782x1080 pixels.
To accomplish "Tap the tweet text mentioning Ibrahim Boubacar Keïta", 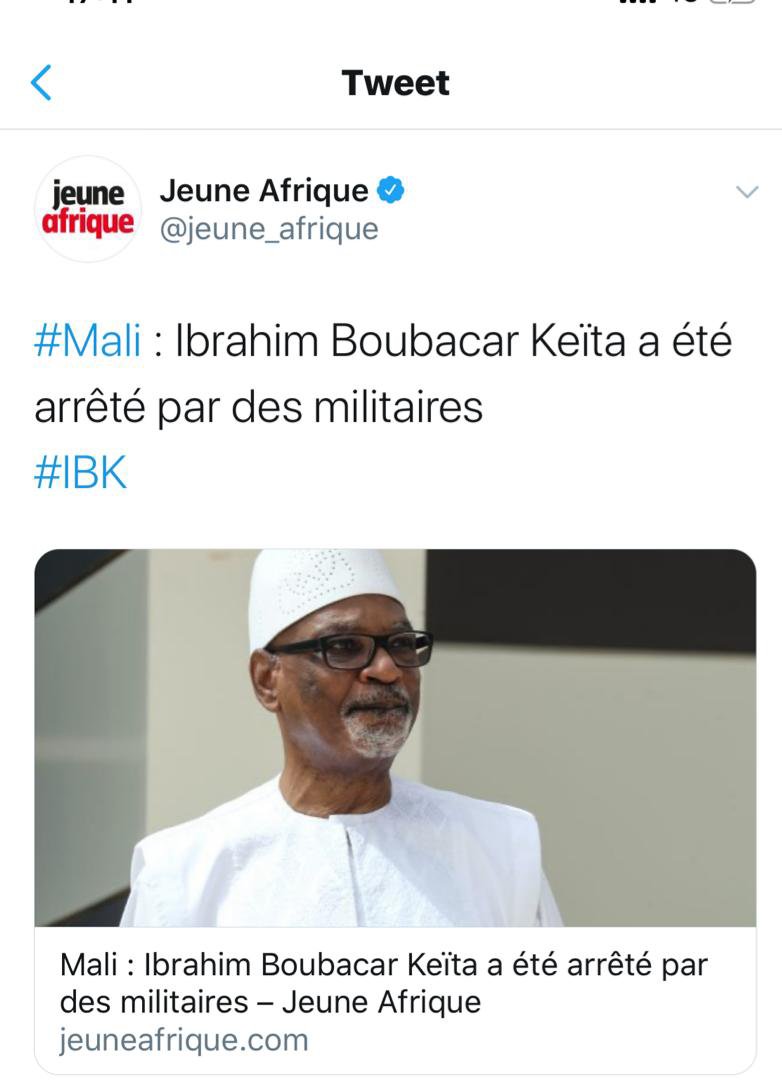I will pos(383,374).
